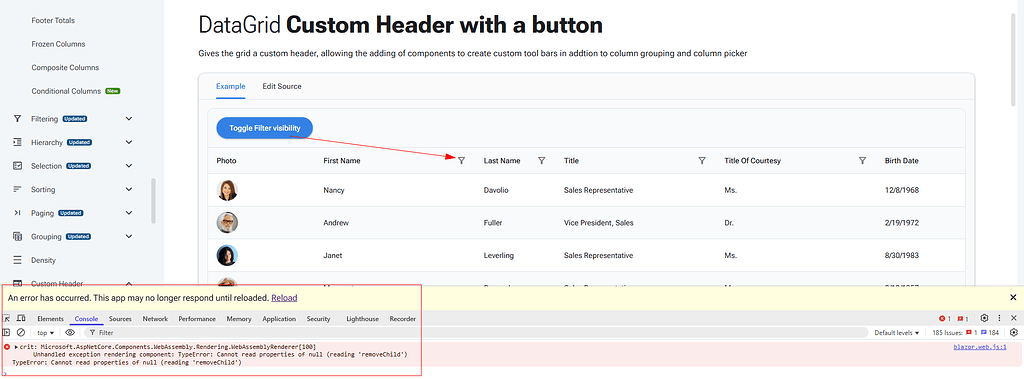Clear the console with the clear icon
The image size is (1024, 379).
[x=21, y=333]
